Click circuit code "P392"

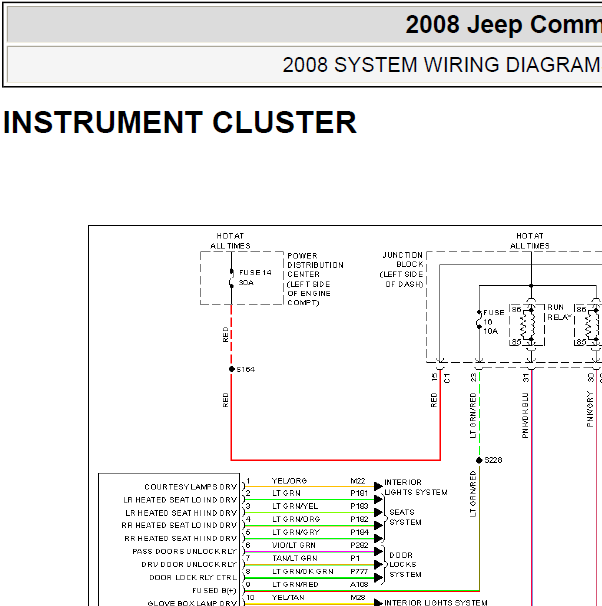coord(359,545)
